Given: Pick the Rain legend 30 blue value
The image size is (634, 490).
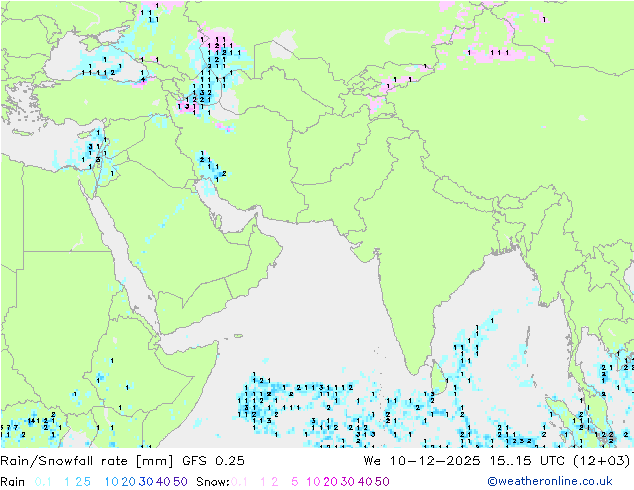Looking at the screenshot, I should pyautogui.click(x=146, y=482).
